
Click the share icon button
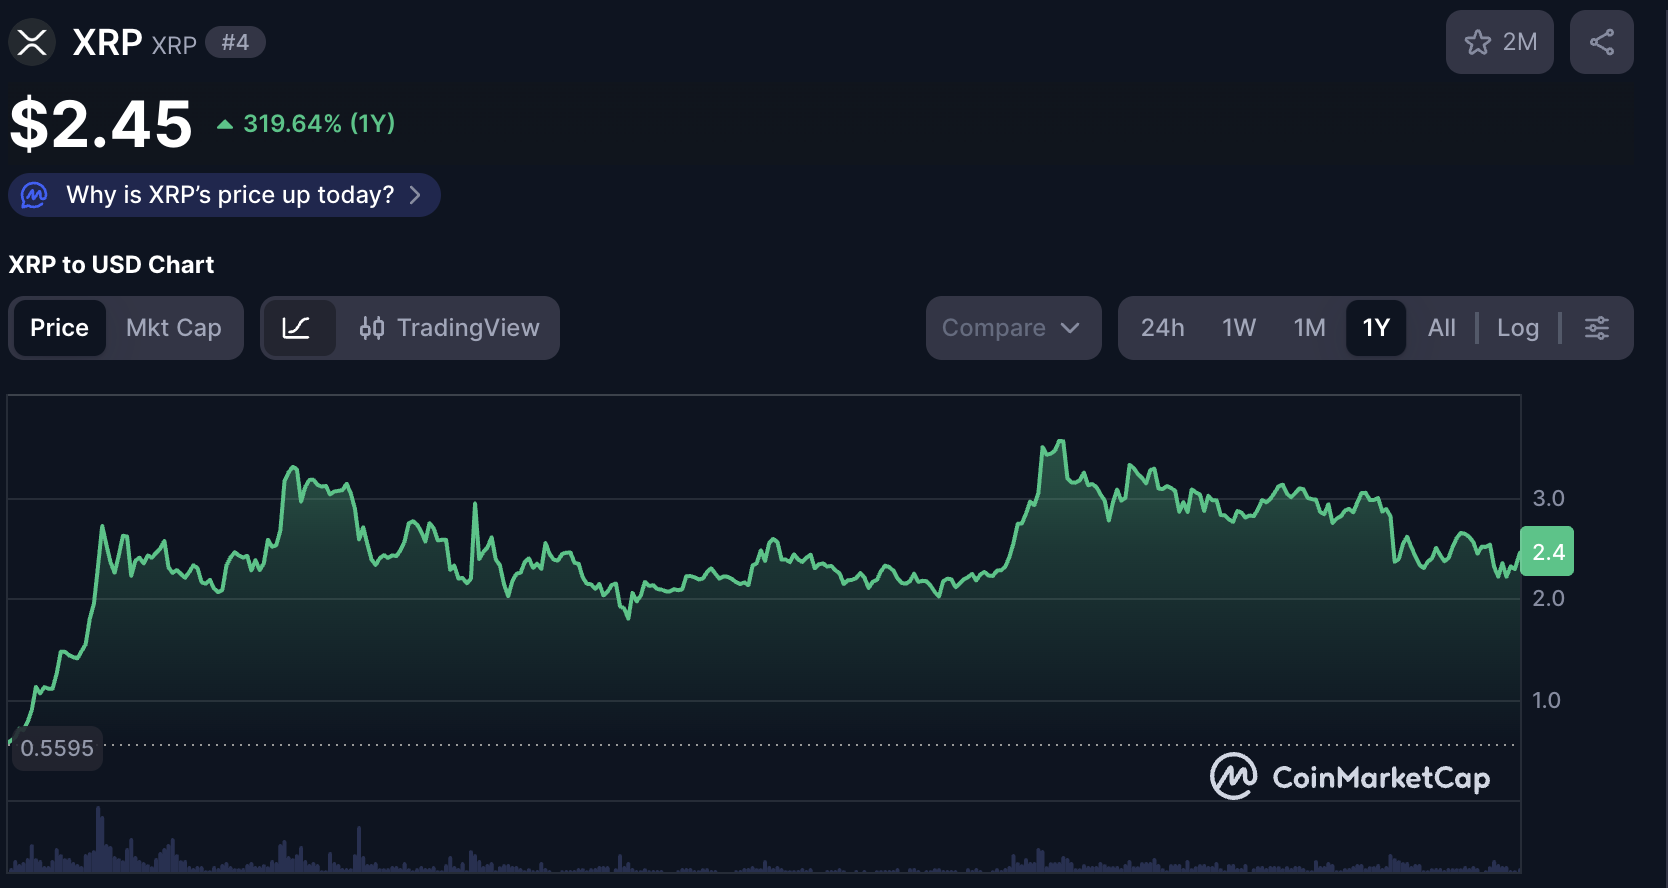1601,42
